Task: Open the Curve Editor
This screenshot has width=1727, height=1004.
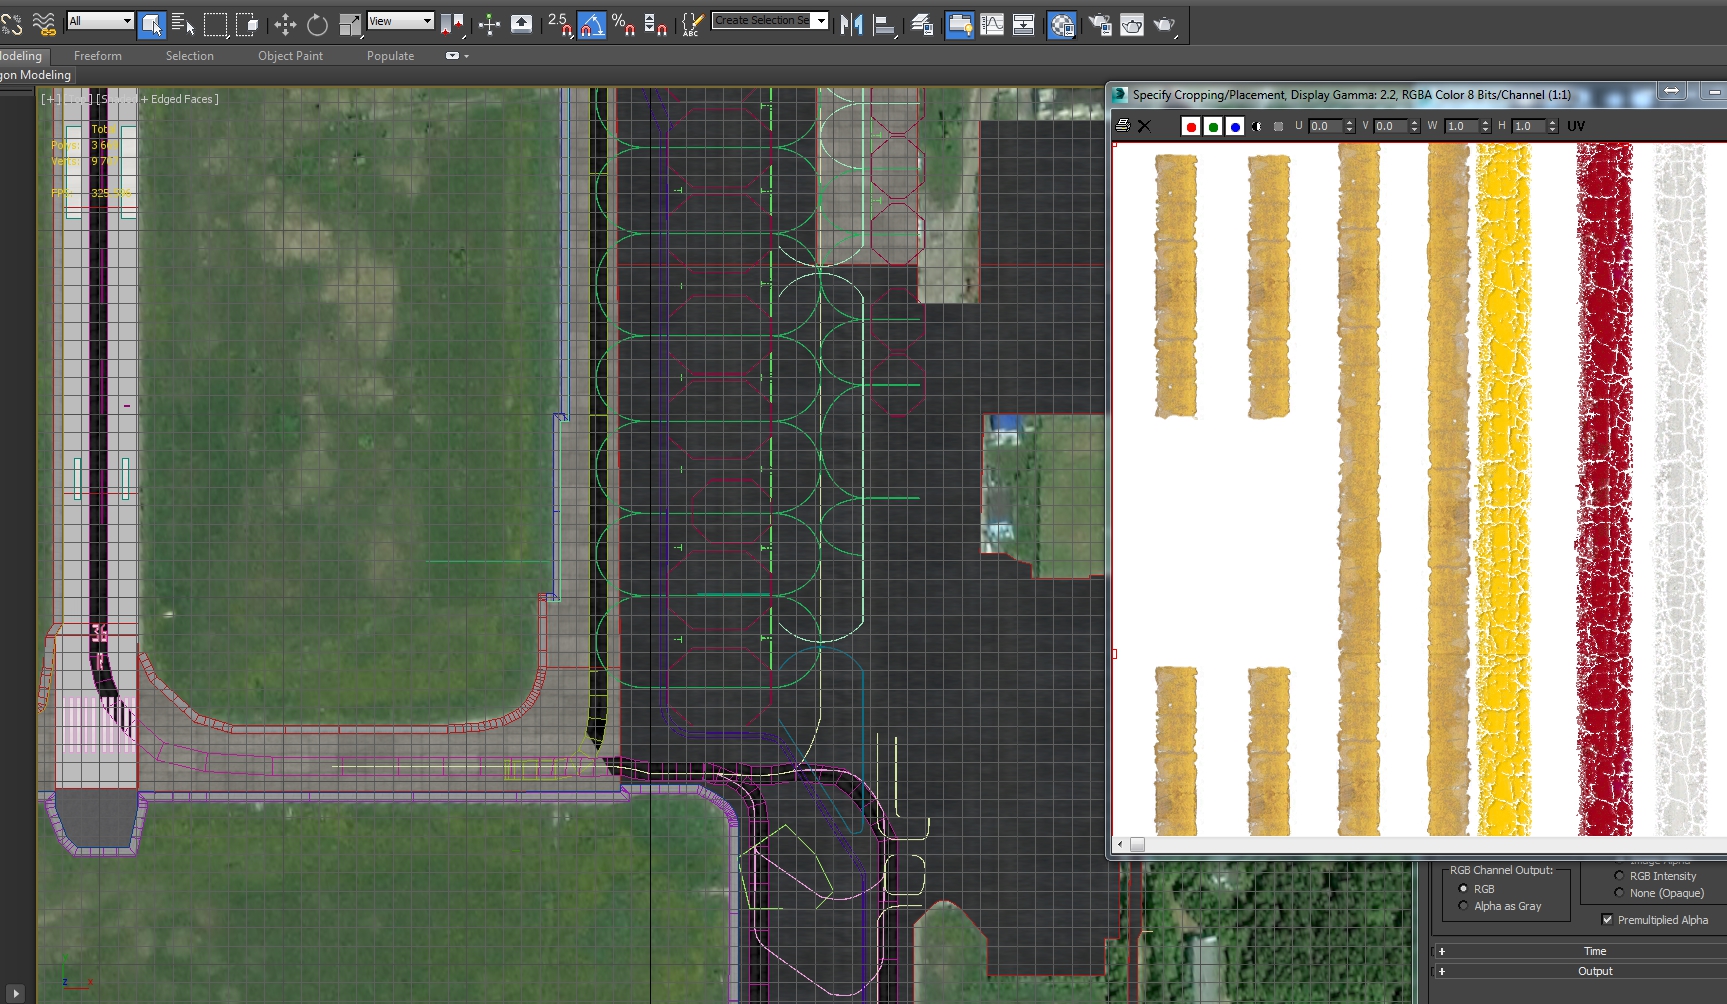Action: pos(992,25)
